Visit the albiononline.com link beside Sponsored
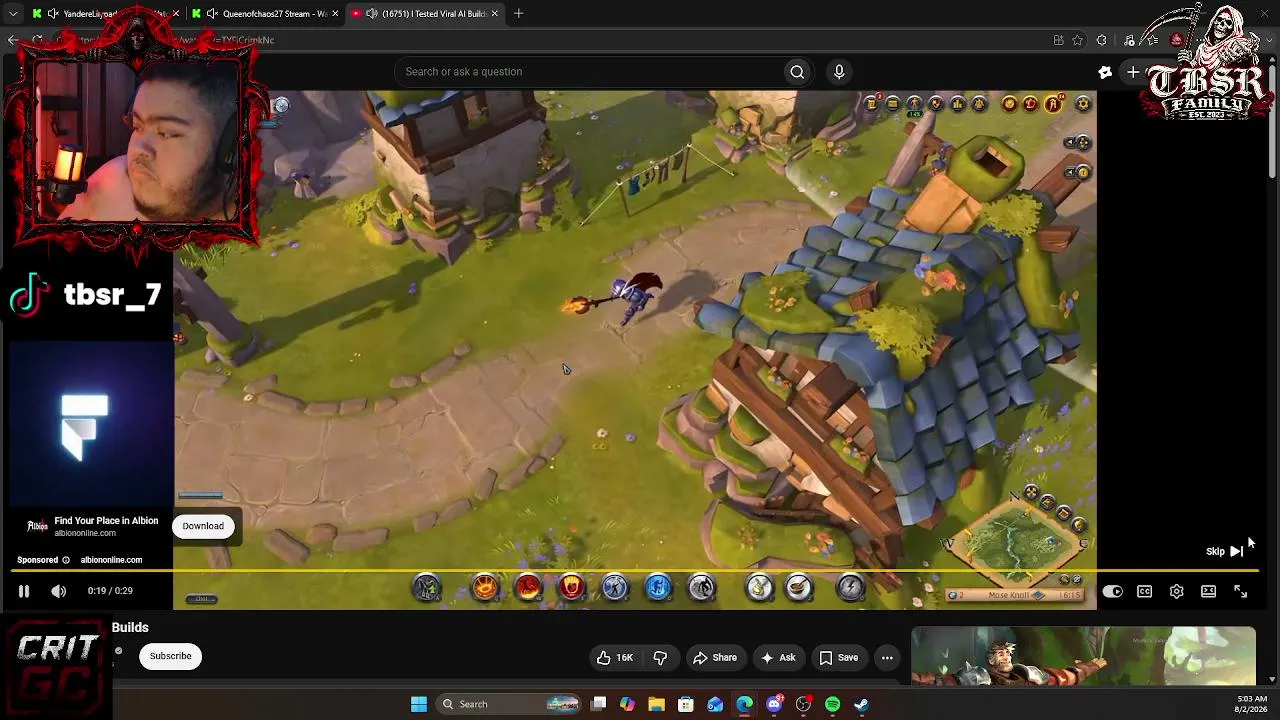Viewport: 1280px width, 720px height. pos(111,560)
